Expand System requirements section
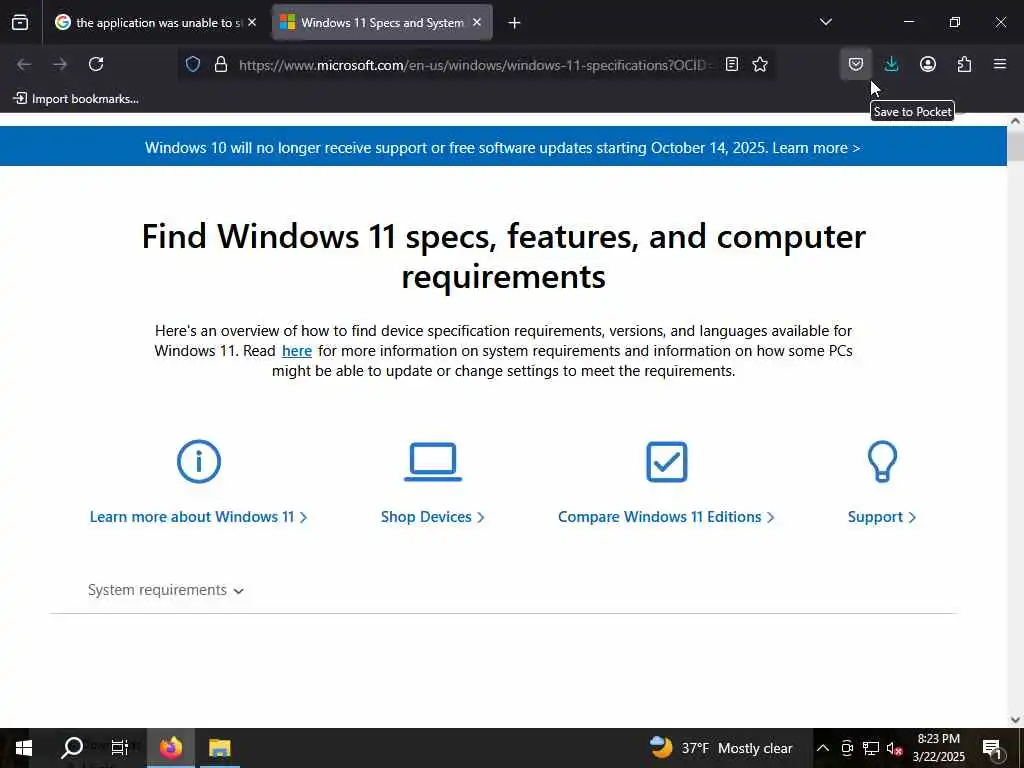Viewport: 1024px width, 768px height. (166, 590)
